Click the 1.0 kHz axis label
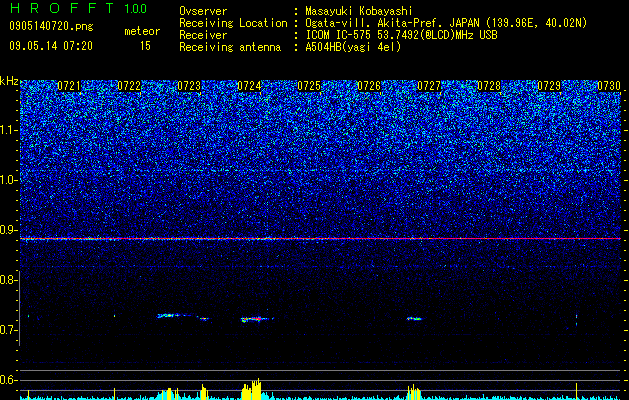This screenshot has width=629, height=400. pos(10,180)
